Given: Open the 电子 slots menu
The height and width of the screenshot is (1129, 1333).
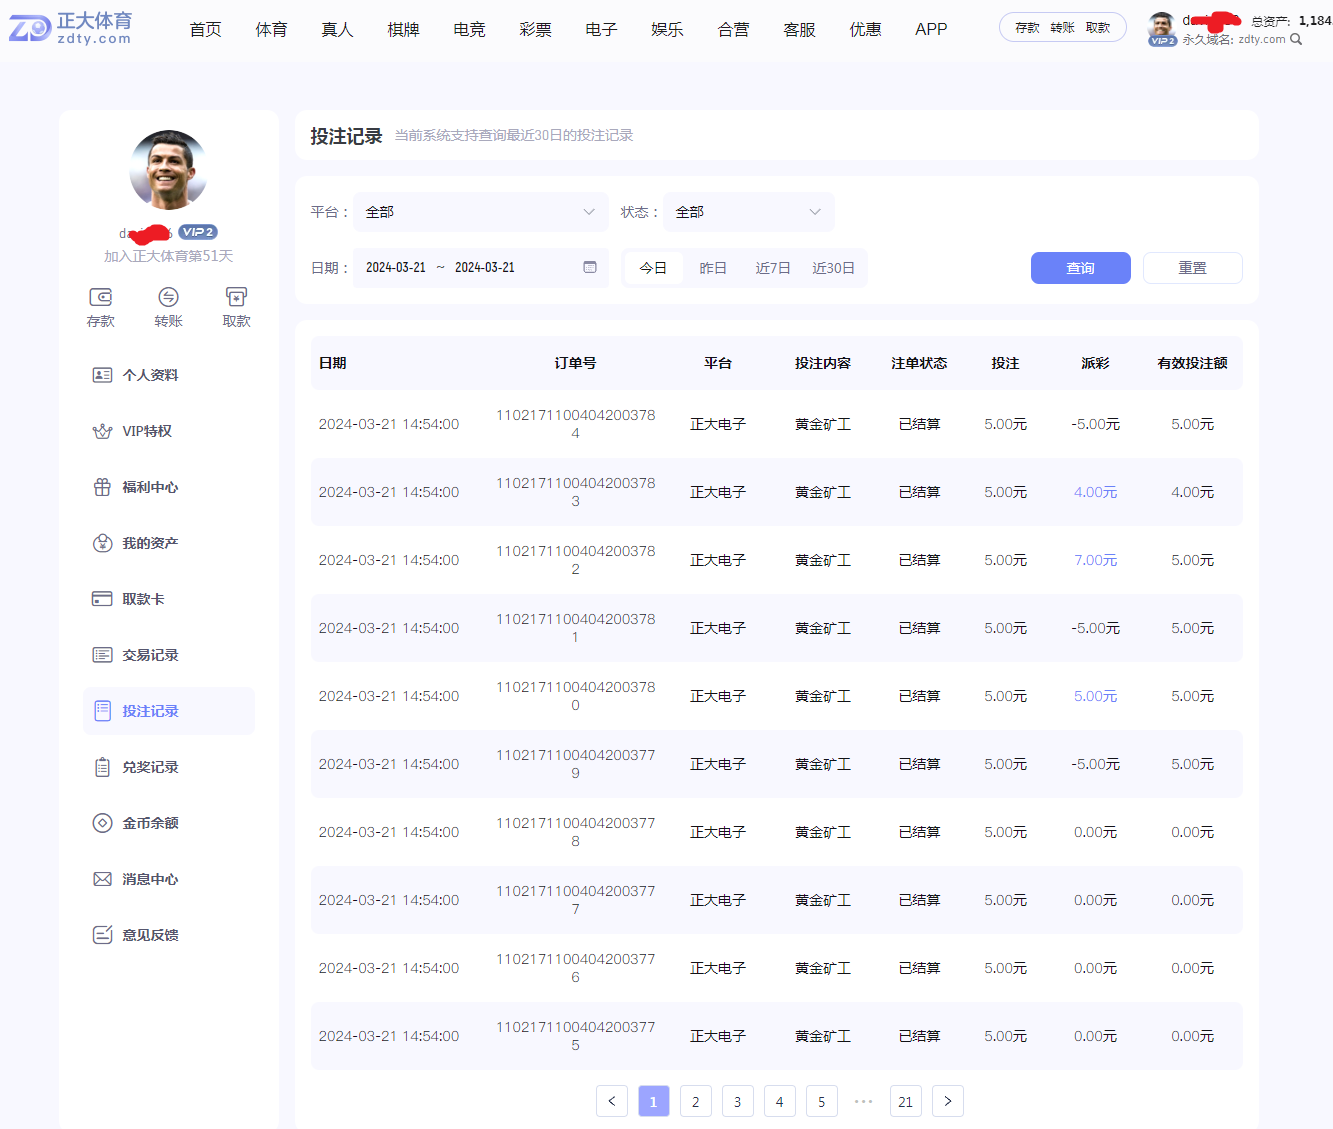Looking at the screenshot, I should [601, 30].
